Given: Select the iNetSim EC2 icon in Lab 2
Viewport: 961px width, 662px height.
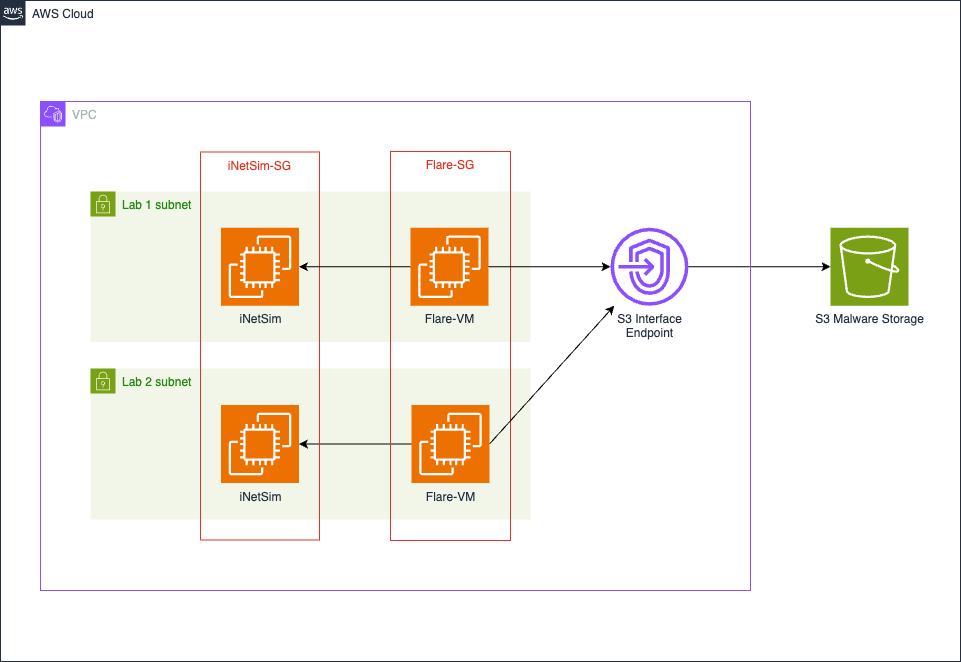Looking at the screenshot, I should click(x=260, y=444).
